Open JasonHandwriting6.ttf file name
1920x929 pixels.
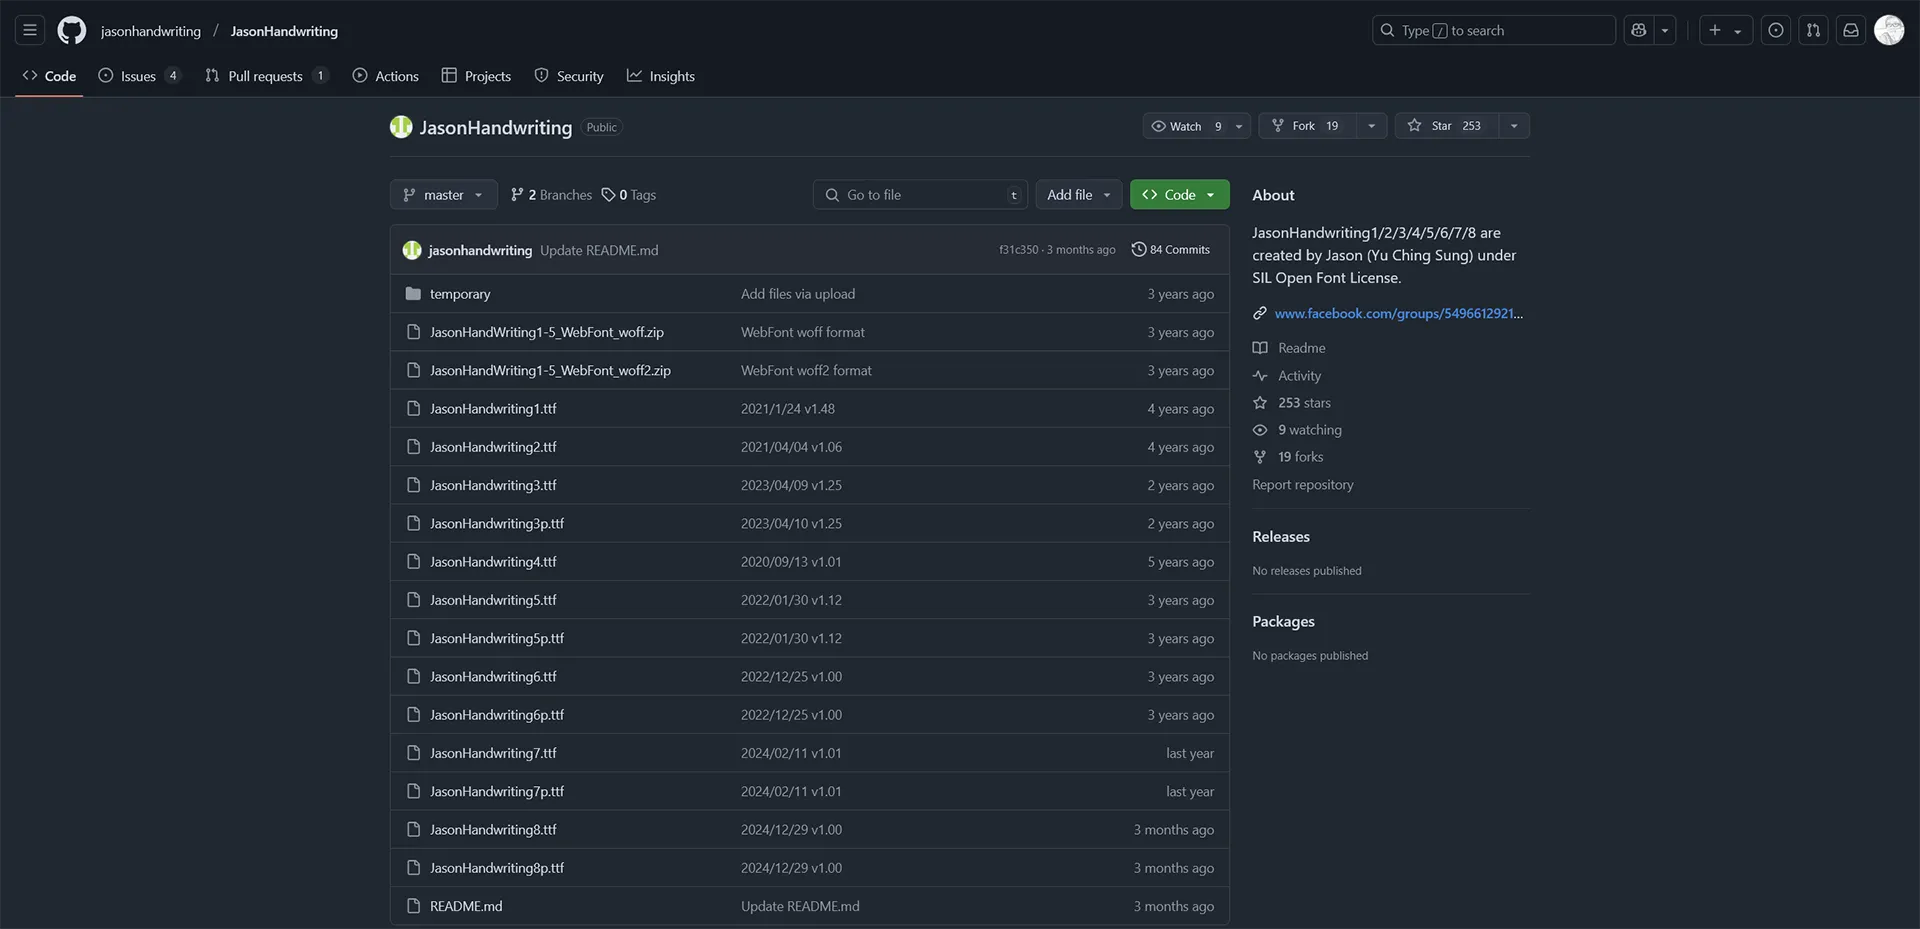point(493,677)
